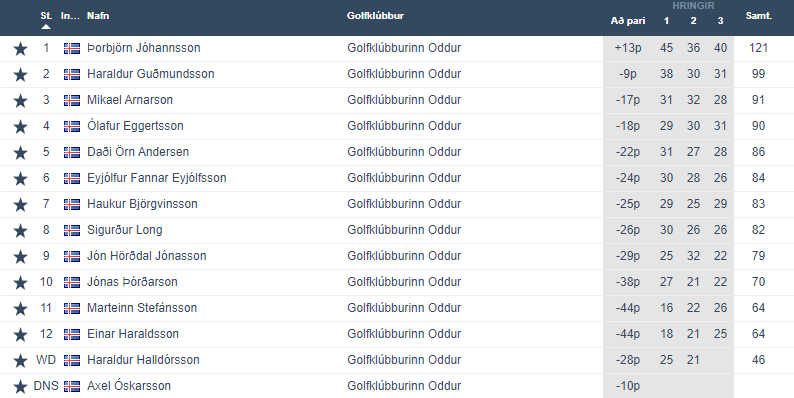Click Haraldur Halldórsson's withdrawn row name
The width and height of the screenshot is (794, 398).
click(143, 360)
